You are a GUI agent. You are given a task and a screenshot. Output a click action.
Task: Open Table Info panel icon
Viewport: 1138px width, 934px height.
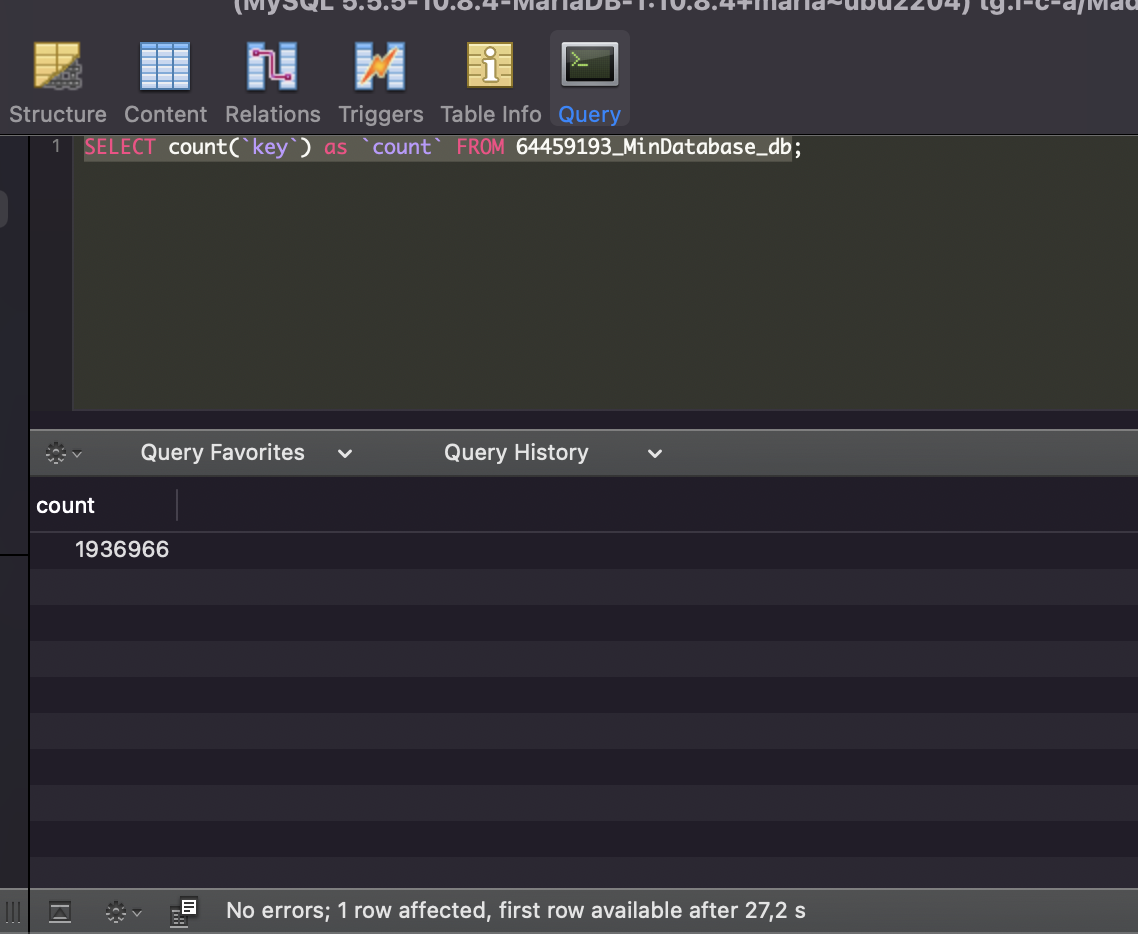(x=489, y=80)
